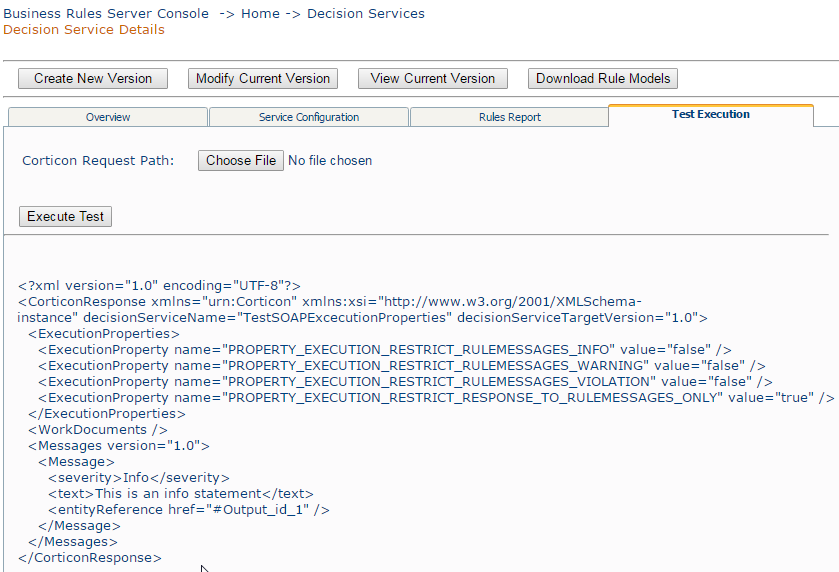Click the Corticon Request Path label

pos(98,161)
